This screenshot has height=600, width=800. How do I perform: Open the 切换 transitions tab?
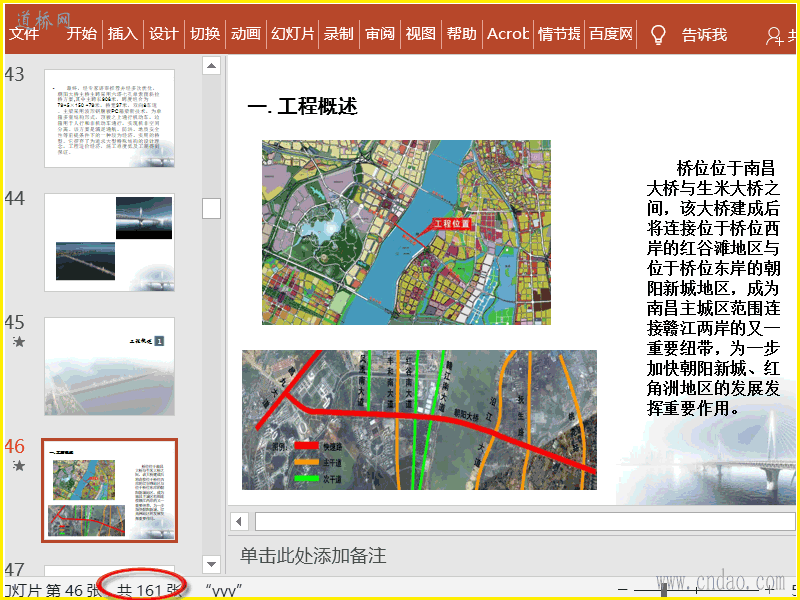pyautogui.click(x=205, y=34)
